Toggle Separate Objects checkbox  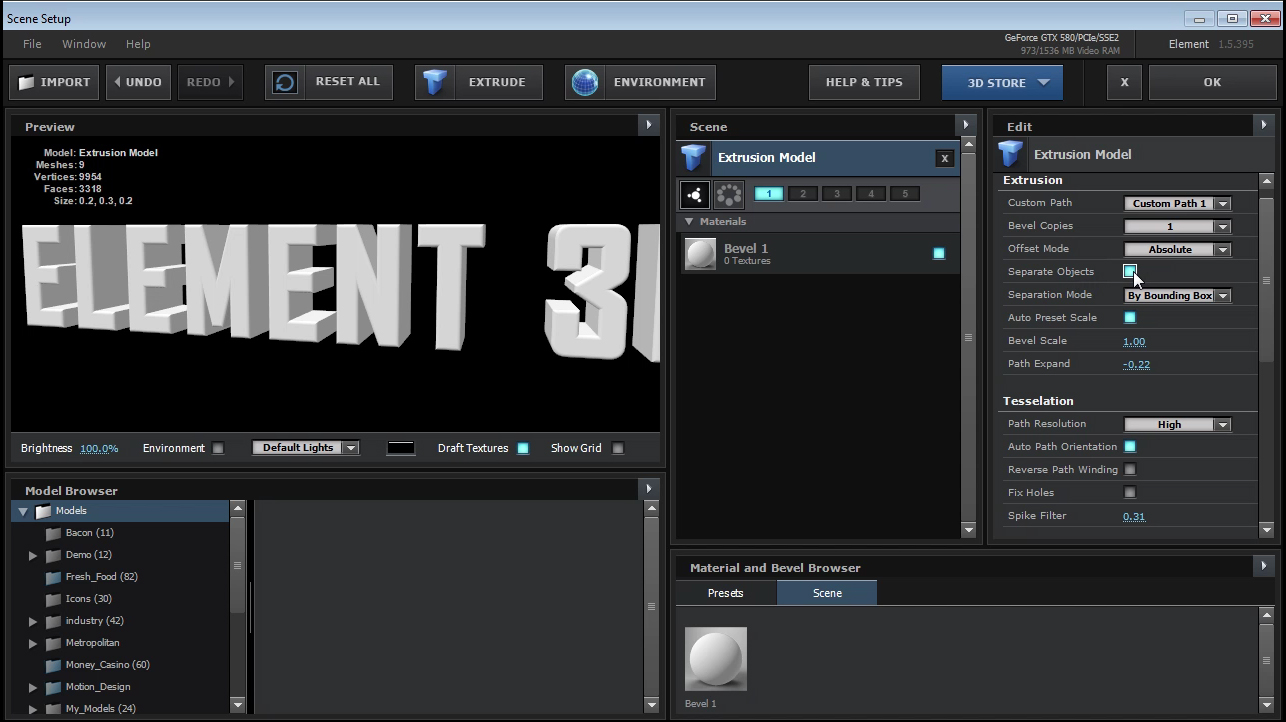pos(1130,272)
